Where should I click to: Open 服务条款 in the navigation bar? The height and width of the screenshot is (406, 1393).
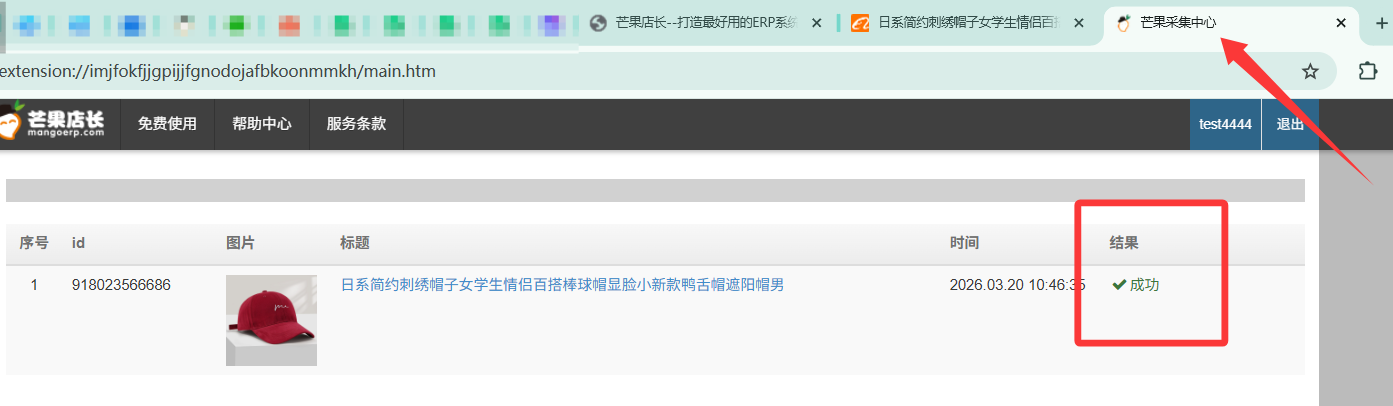click(x=356, y=124)
